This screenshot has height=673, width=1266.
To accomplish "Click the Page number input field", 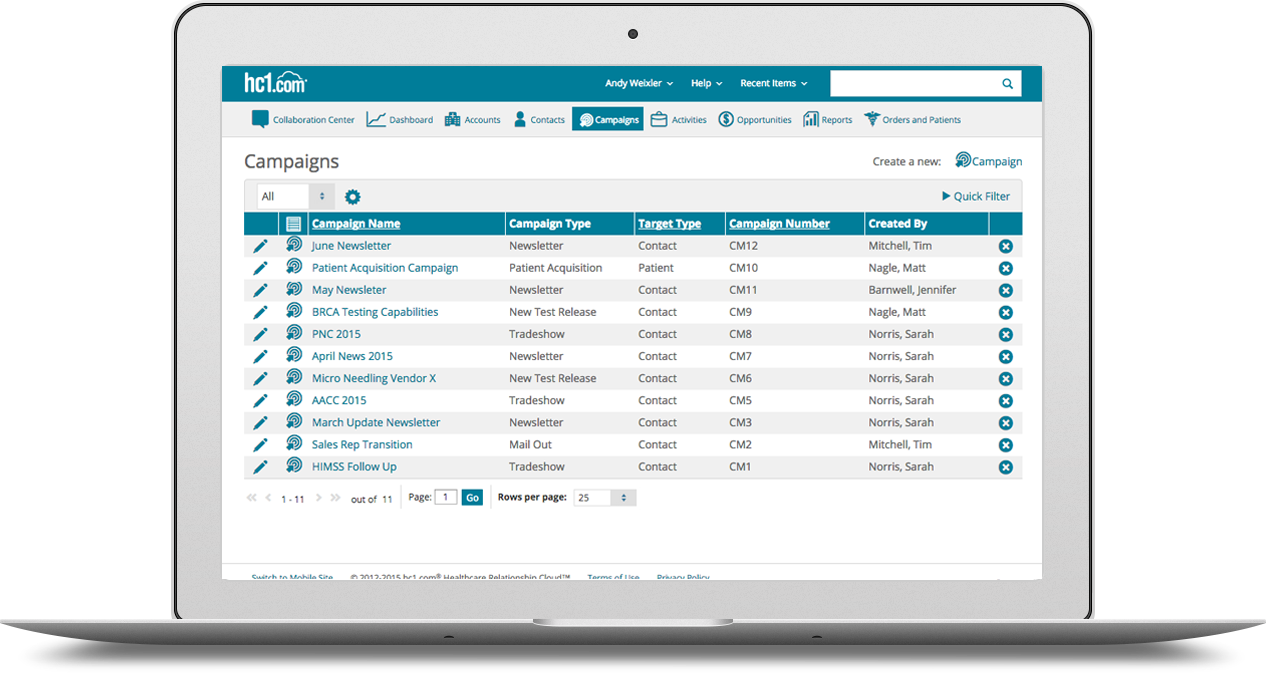I will coord(446,497).
